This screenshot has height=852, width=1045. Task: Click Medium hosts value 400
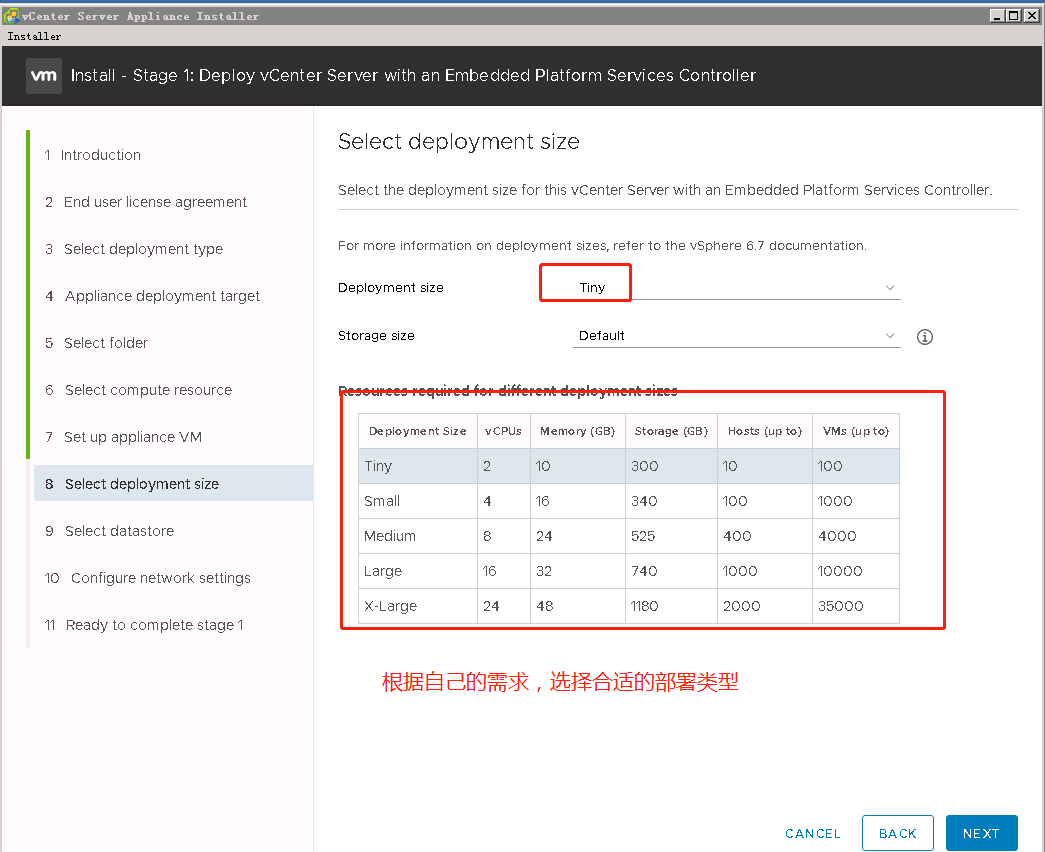[737, 536]
